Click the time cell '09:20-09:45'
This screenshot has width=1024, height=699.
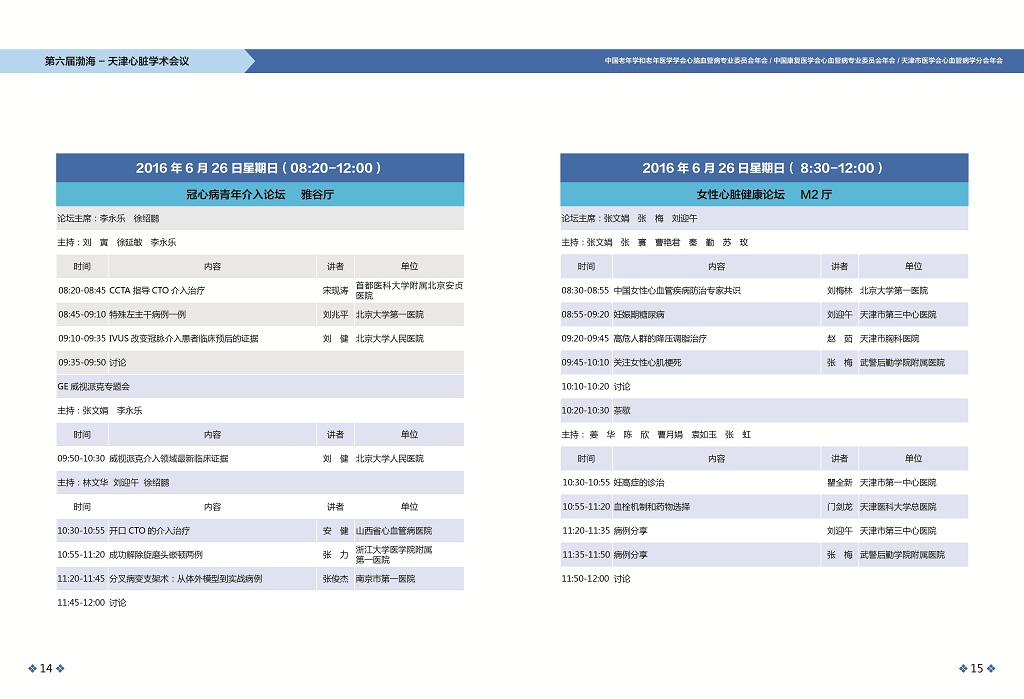point(585,338)
